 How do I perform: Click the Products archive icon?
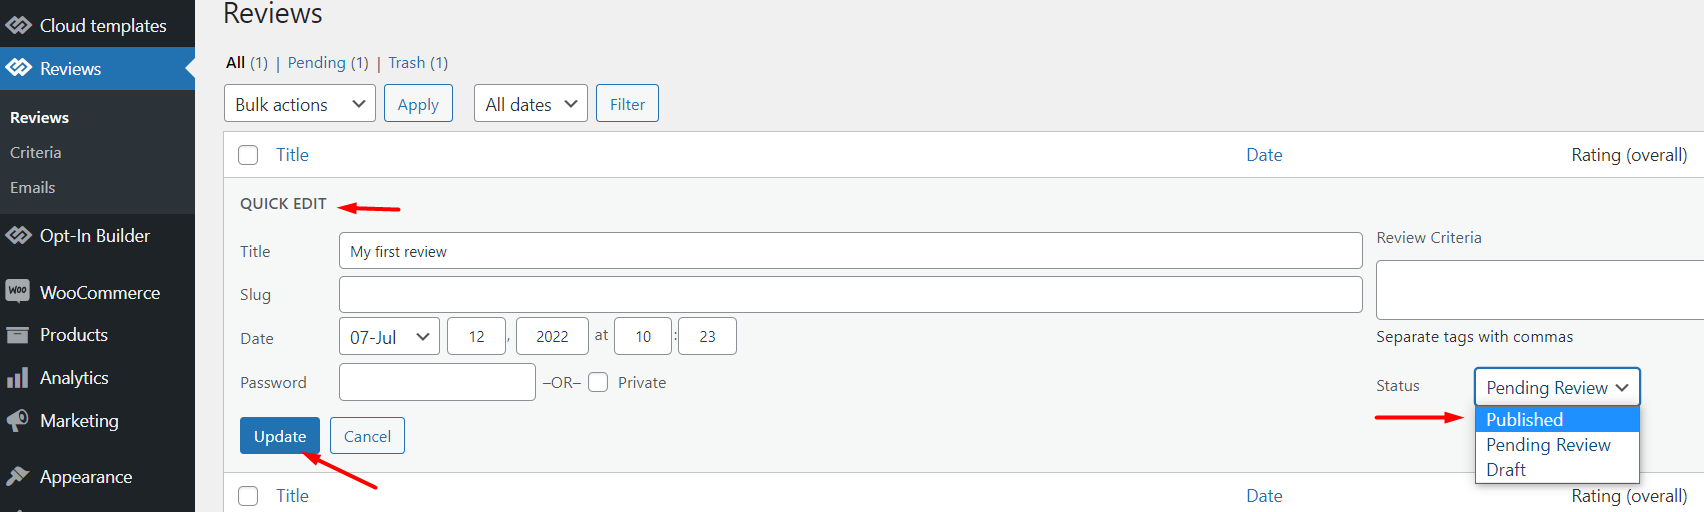[18, 335]
